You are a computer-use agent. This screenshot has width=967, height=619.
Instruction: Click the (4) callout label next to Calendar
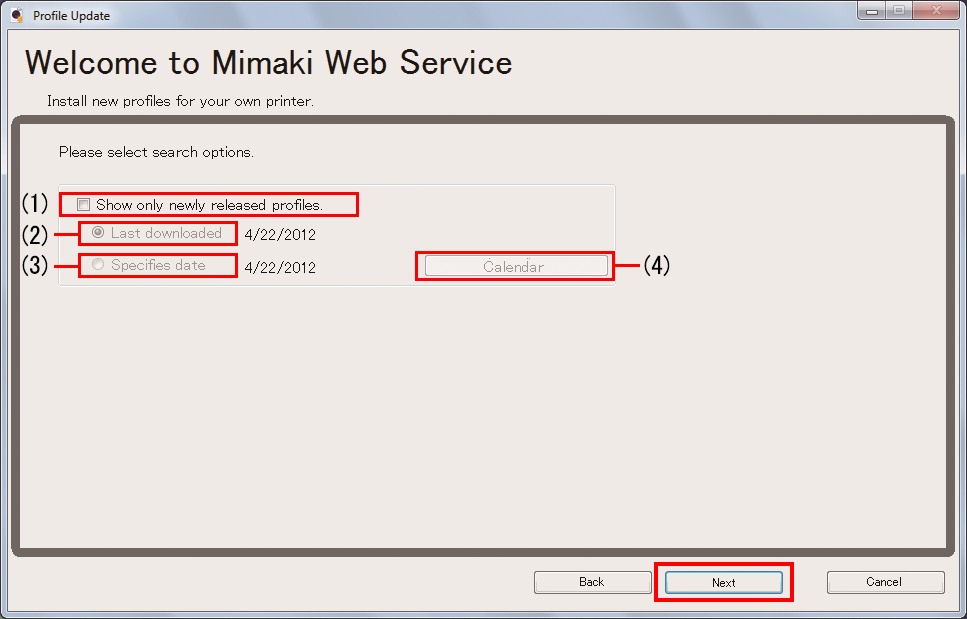point(655,265)
